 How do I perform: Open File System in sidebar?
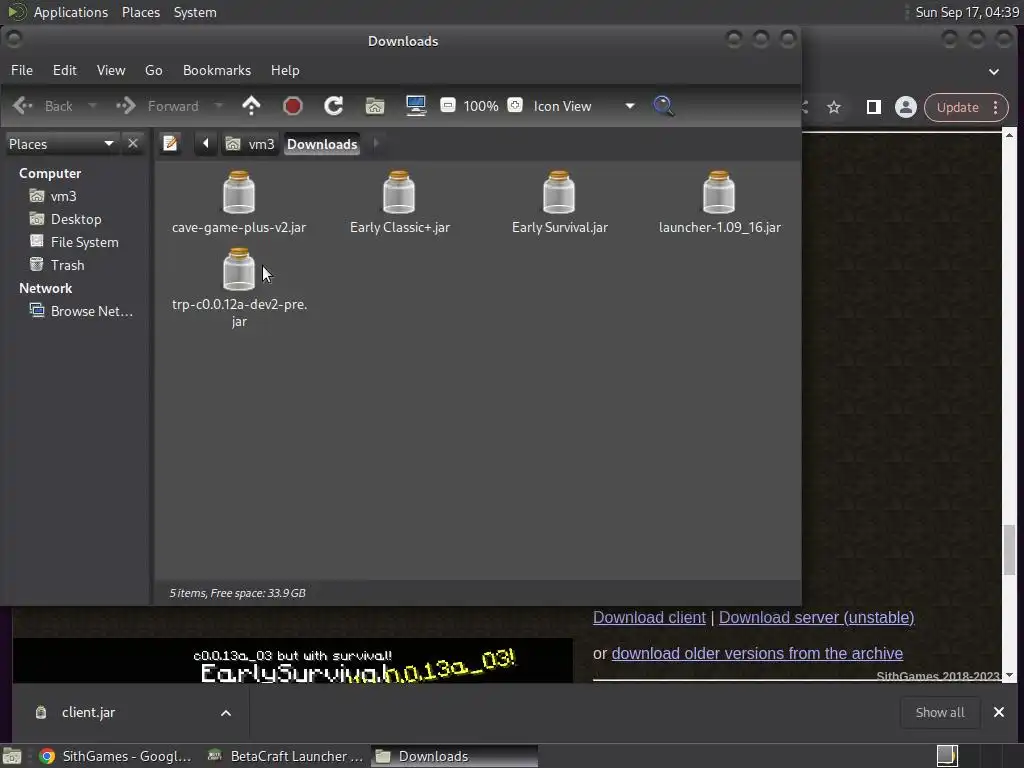(x=74, y=242)
